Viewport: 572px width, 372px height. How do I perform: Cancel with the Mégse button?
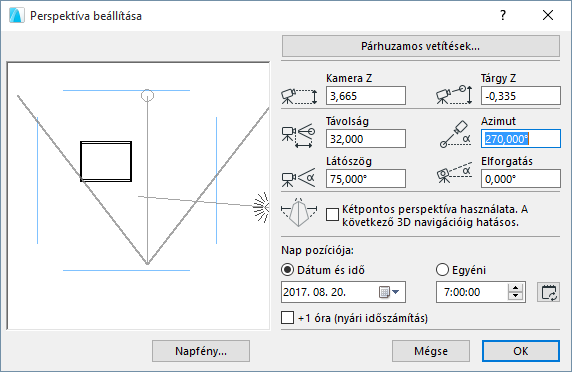431,351
